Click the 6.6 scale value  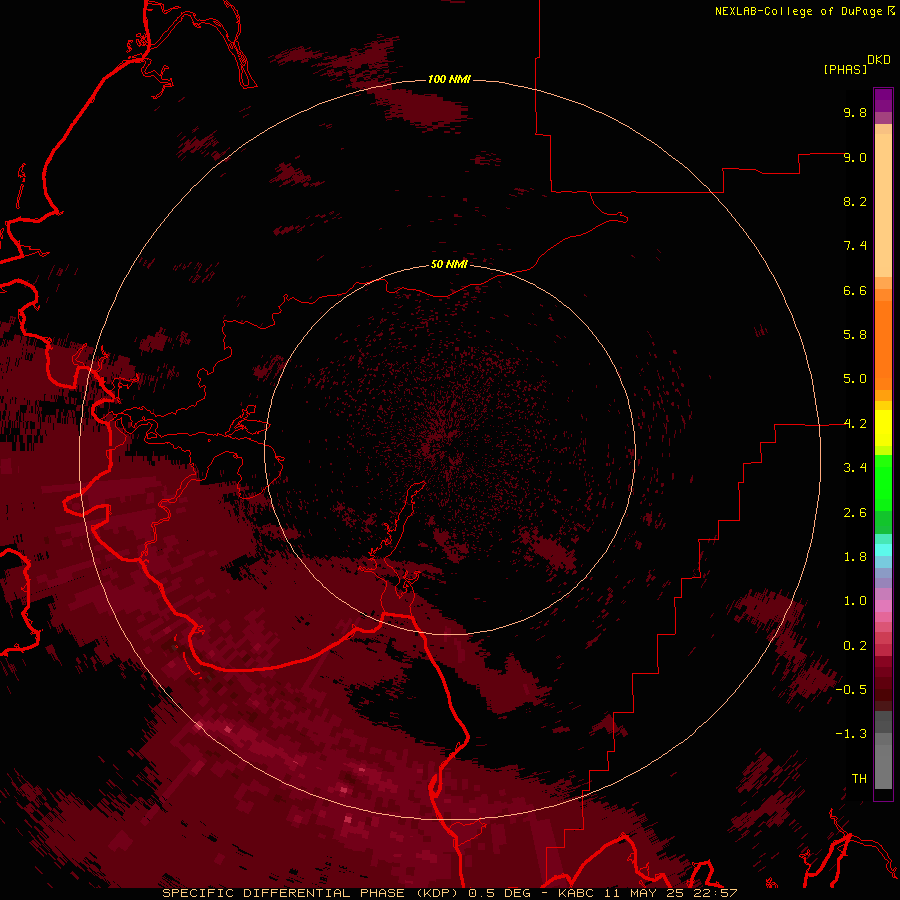click(x=855, y=290)
